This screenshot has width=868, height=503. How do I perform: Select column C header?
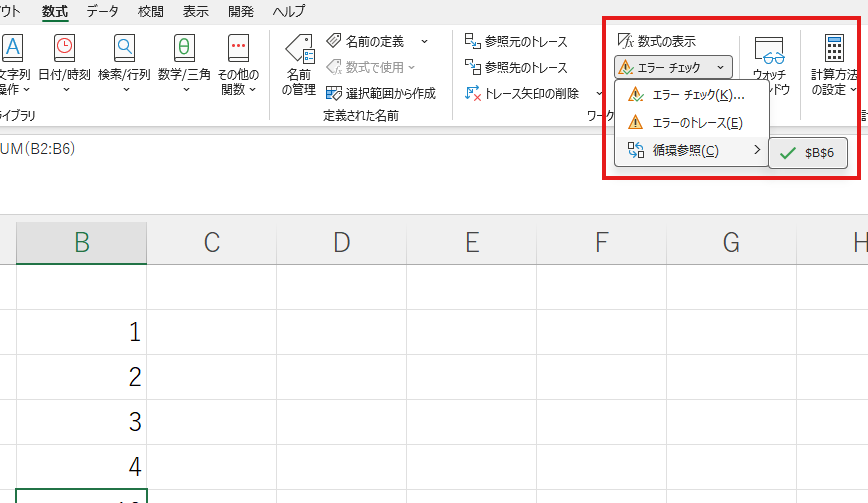[x=211, y=243]
